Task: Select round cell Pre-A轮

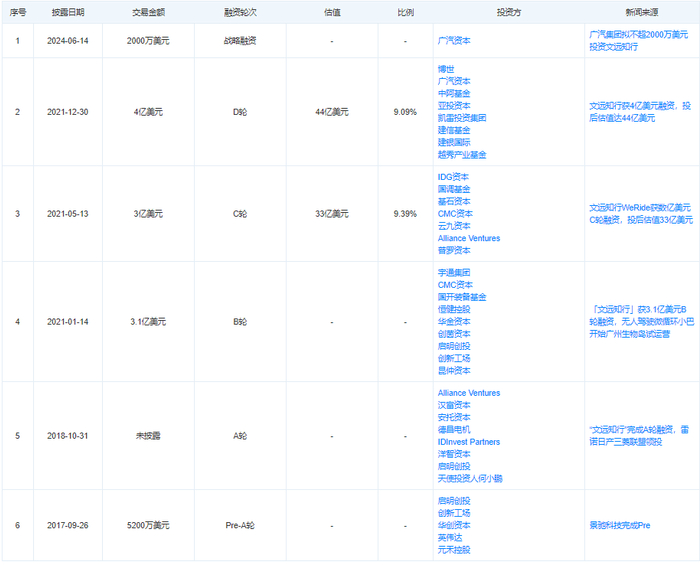Action: (x=240, y=526)
